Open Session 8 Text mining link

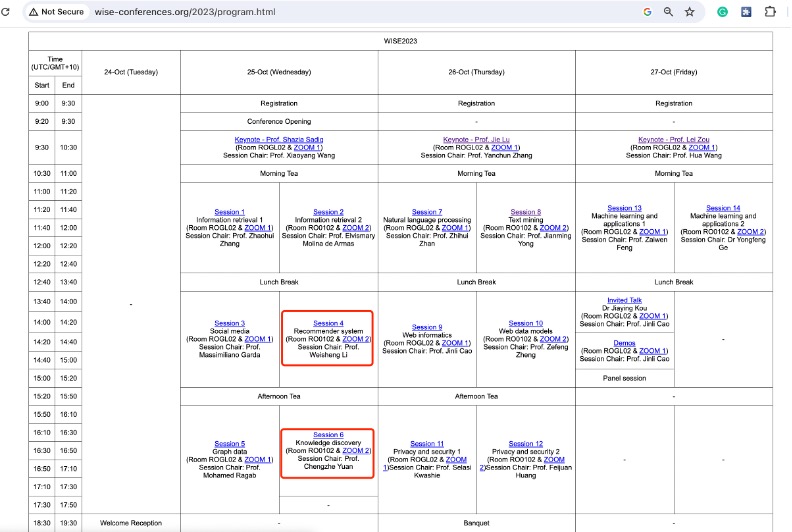tap(525, 212)
